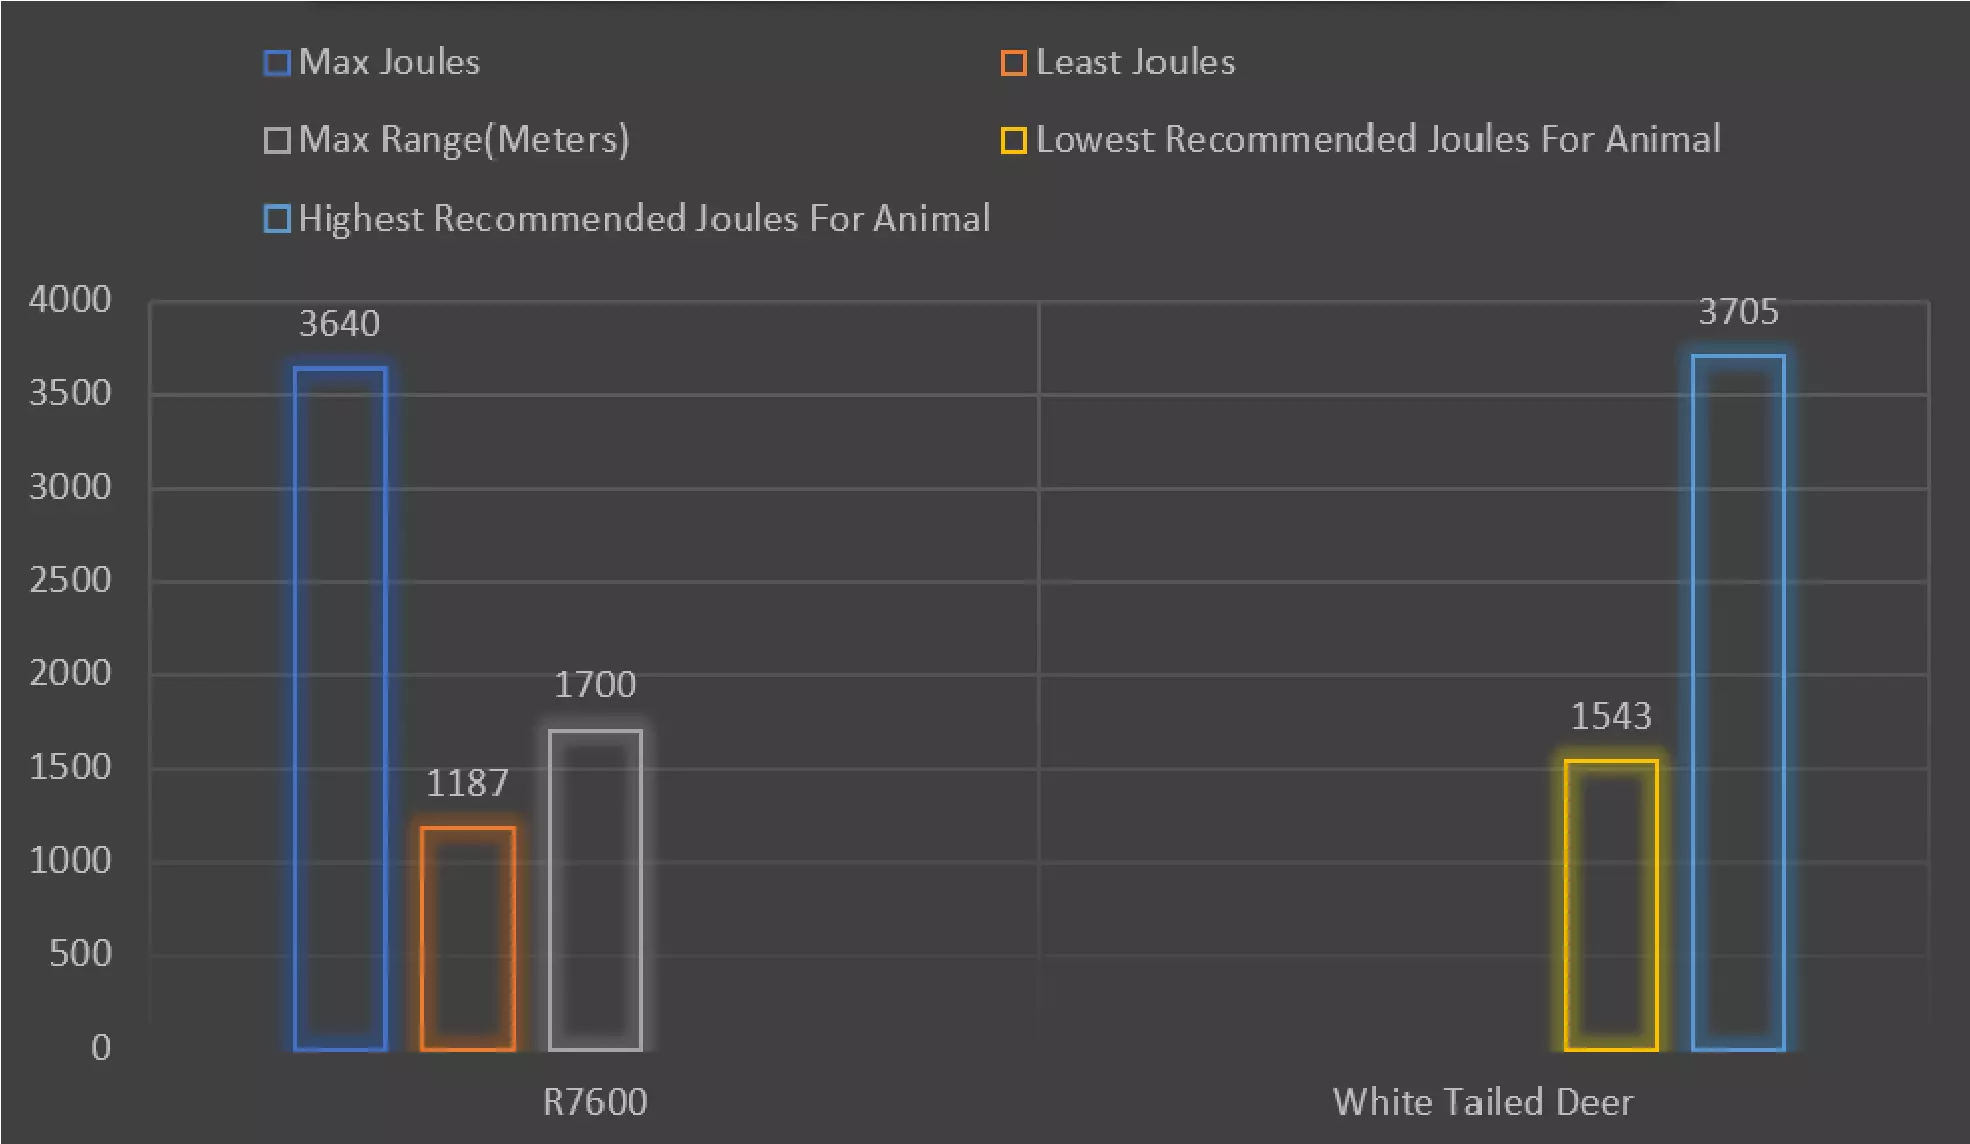Select the 3705 data label
The height and width of the screenshot is (1144, 1970).
coord(1738,312)
